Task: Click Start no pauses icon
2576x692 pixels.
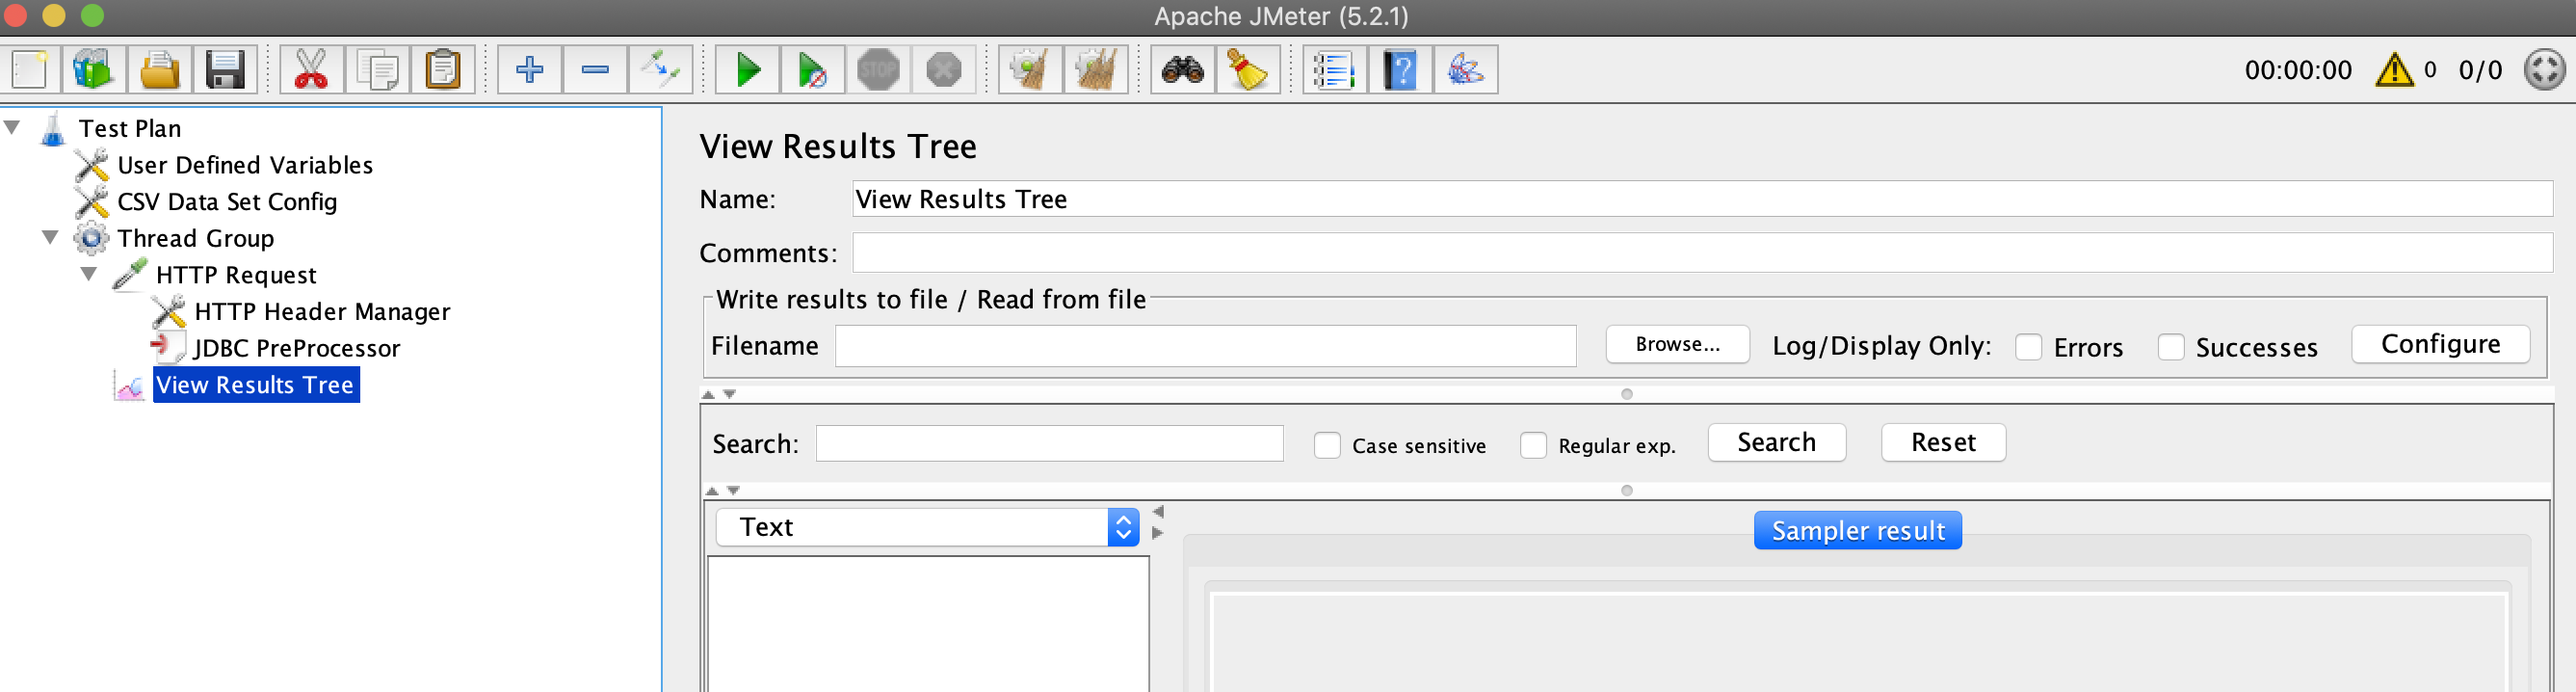Action: tap(812, 70)
